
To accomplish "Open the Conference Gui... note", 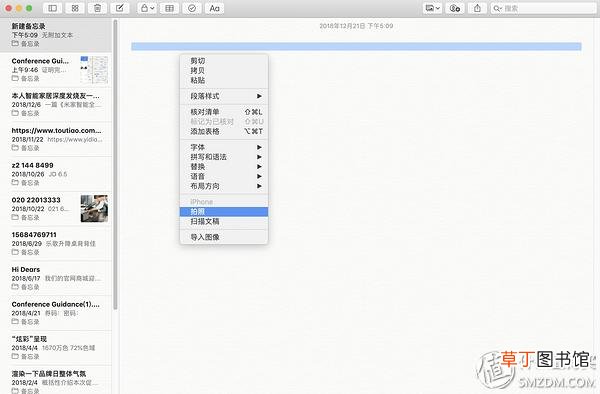I will (56, 70).
